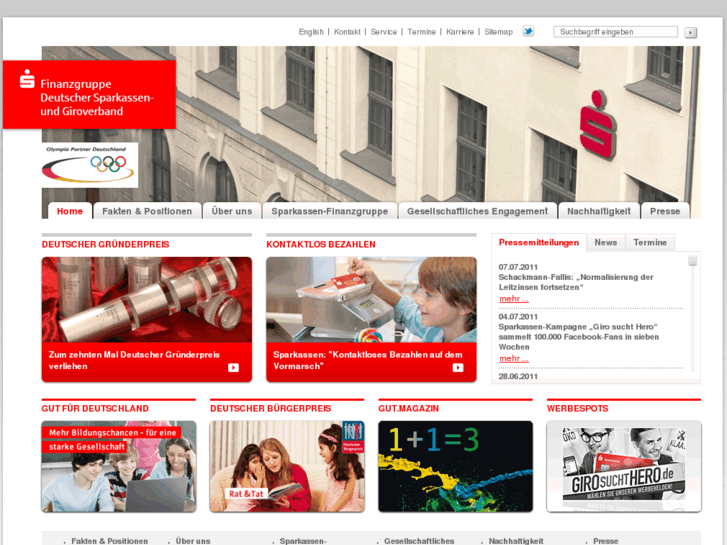727x545 pixels.
Task: Click the WERBESPOTS heading
Action: point(577,409)
